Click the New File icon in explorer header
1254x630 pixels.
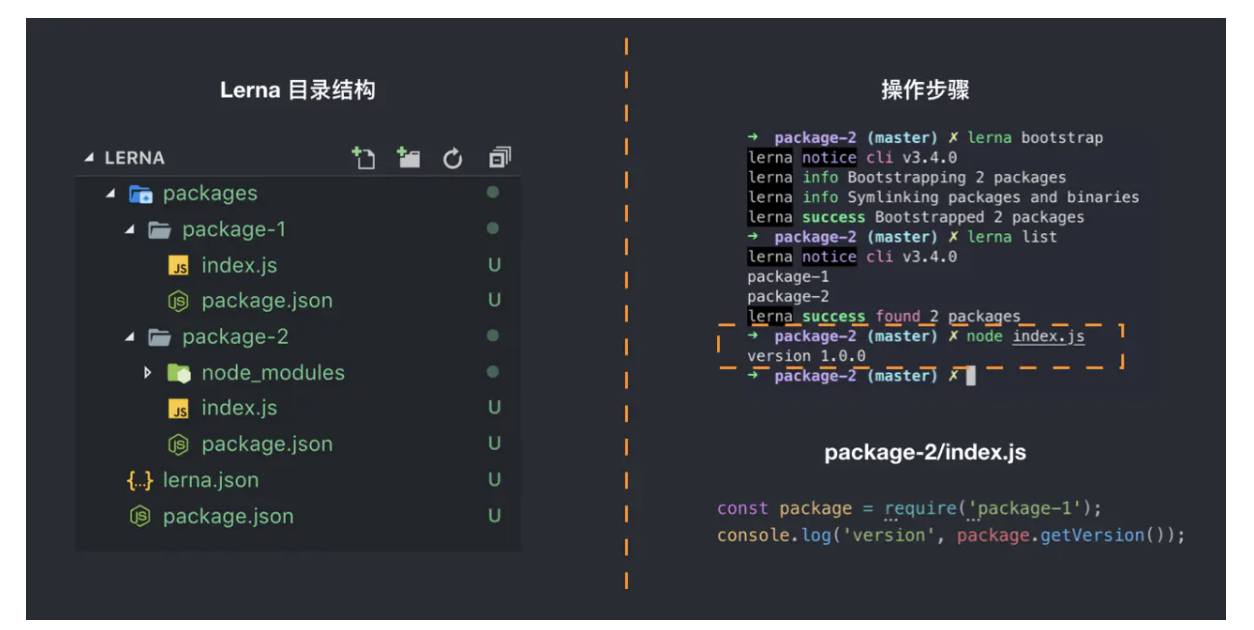tap(363, 158)
